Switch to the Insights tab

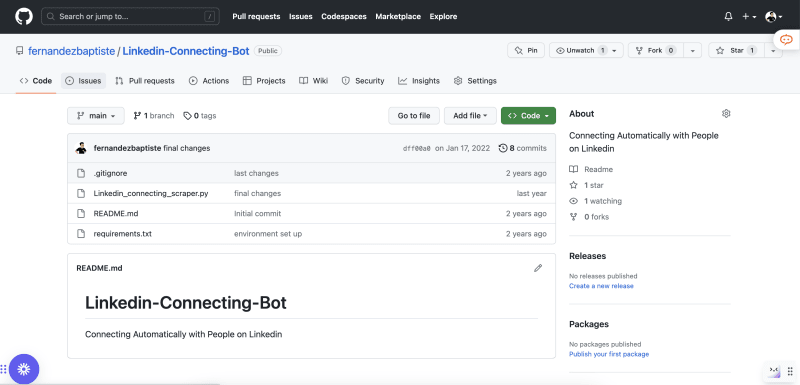419,81
